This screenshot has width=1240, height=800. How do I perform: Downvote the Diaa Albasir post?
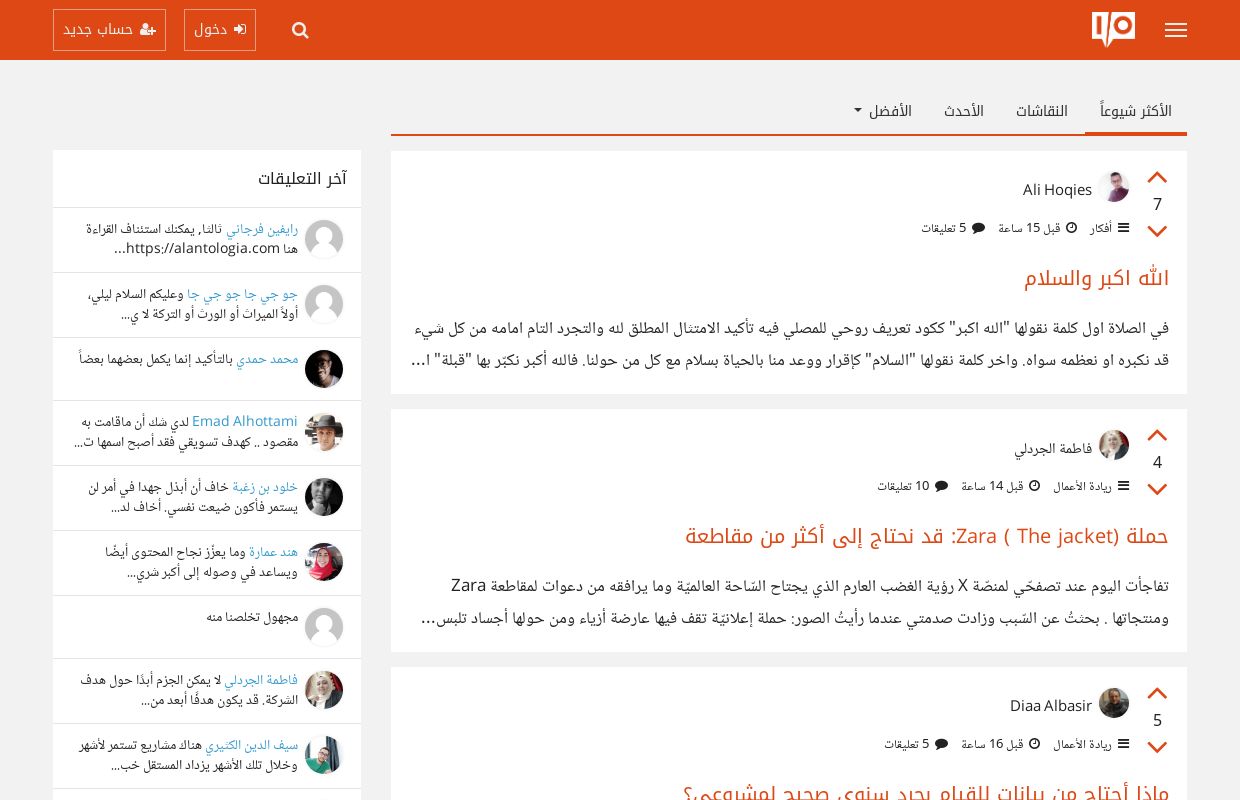click(1157, 747)
